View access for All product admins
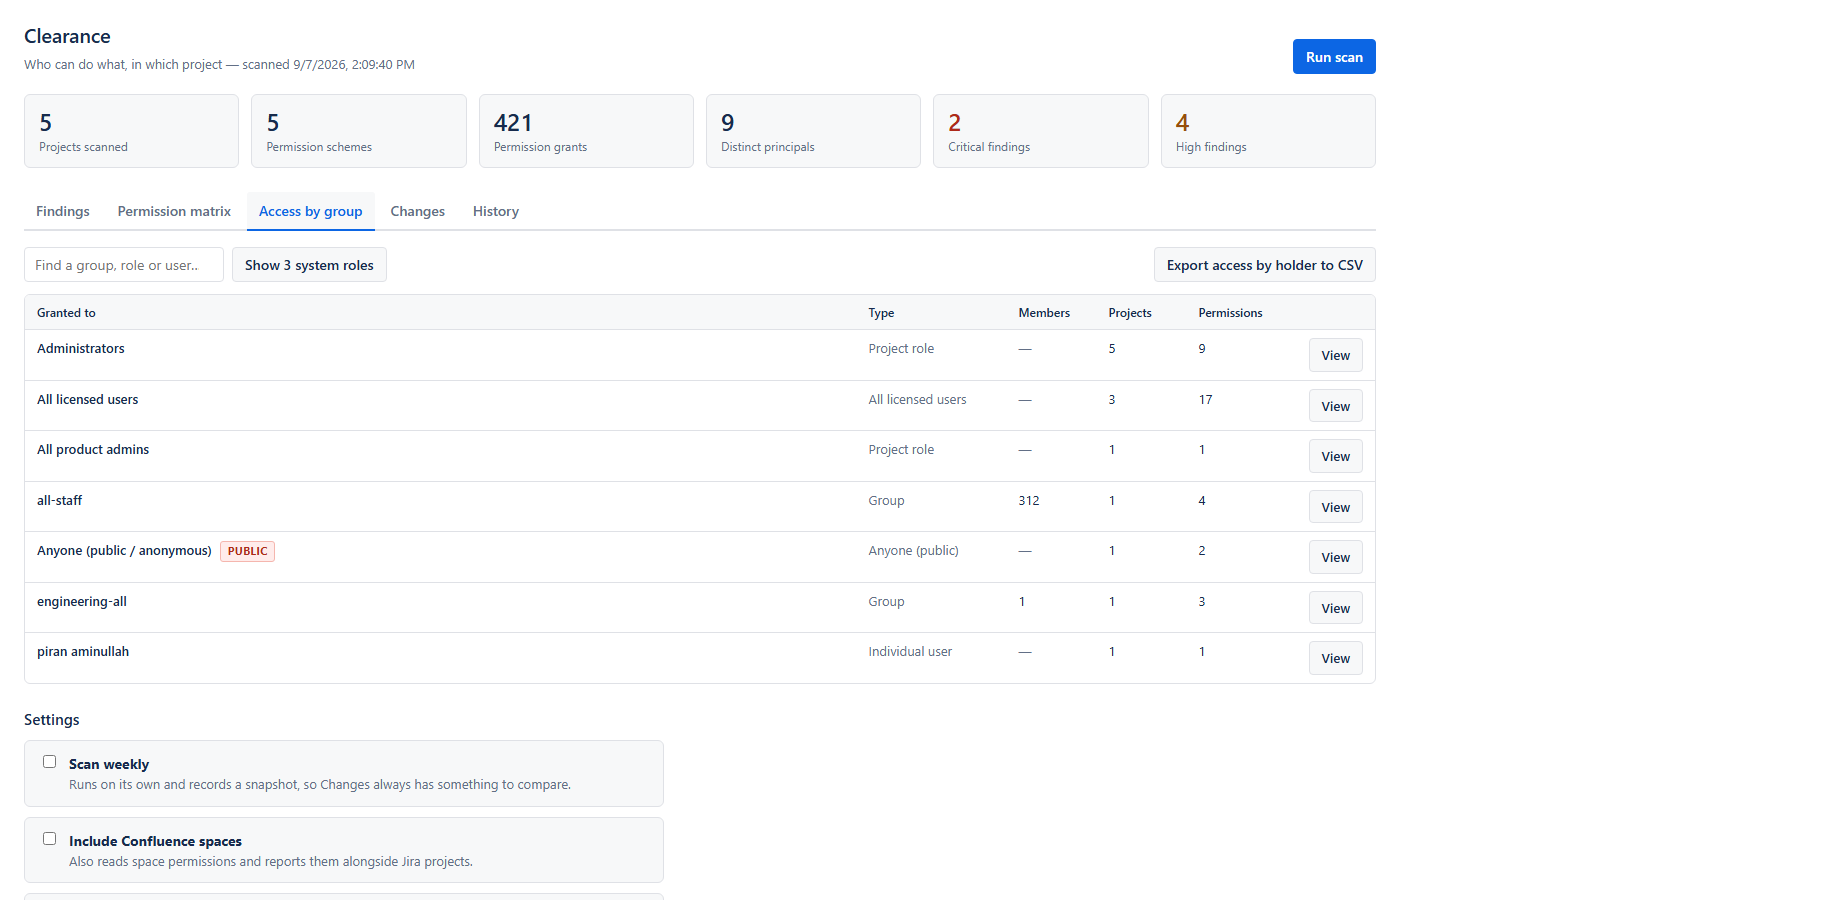 pos(1336,456)
